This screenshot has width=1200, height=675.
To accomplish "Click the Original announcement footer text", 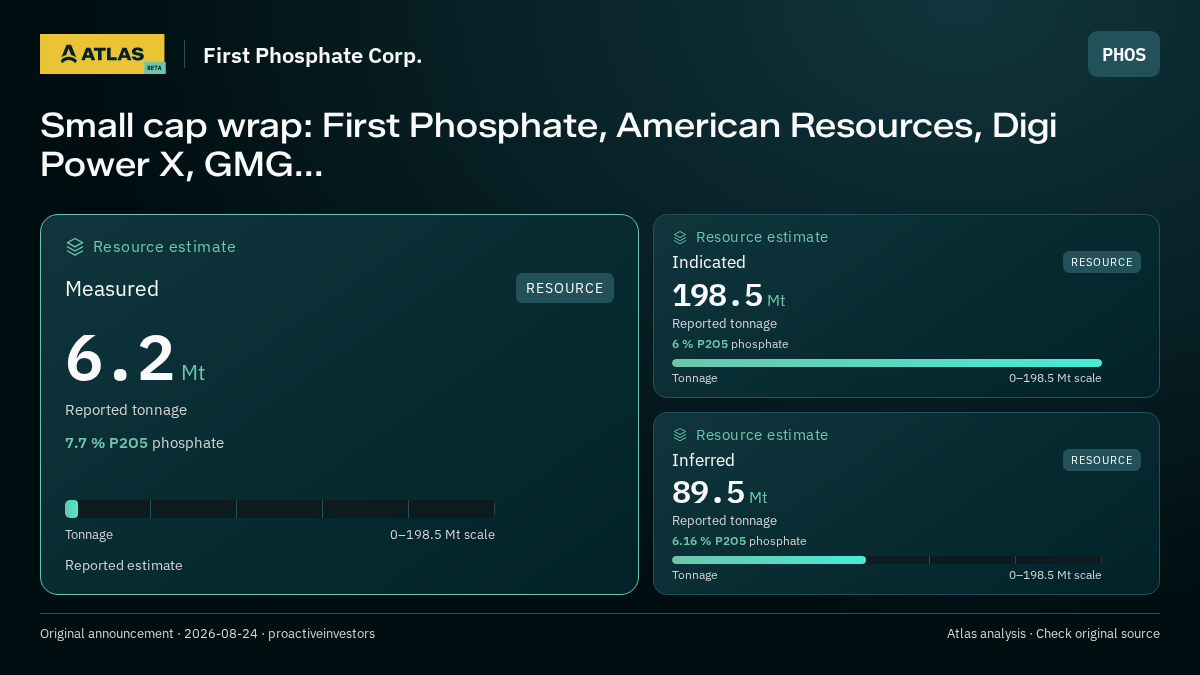I will [x=207, y=634].
